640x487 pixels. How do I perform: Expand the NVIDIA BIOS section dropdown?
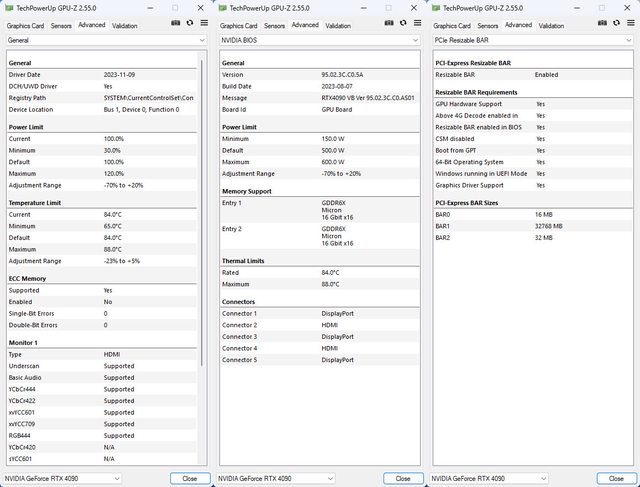320,40
